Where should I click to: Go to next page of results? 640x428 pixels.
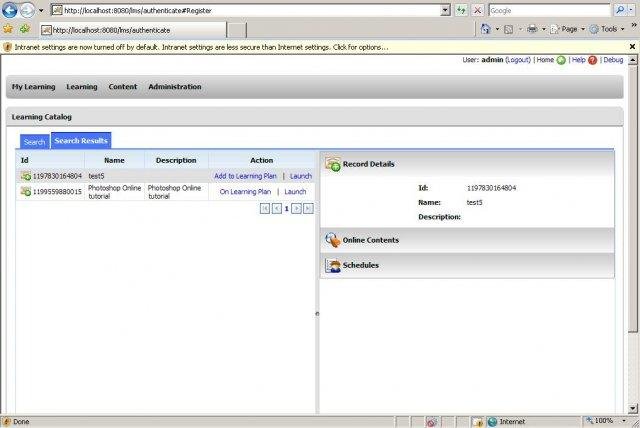click(297, 208)
